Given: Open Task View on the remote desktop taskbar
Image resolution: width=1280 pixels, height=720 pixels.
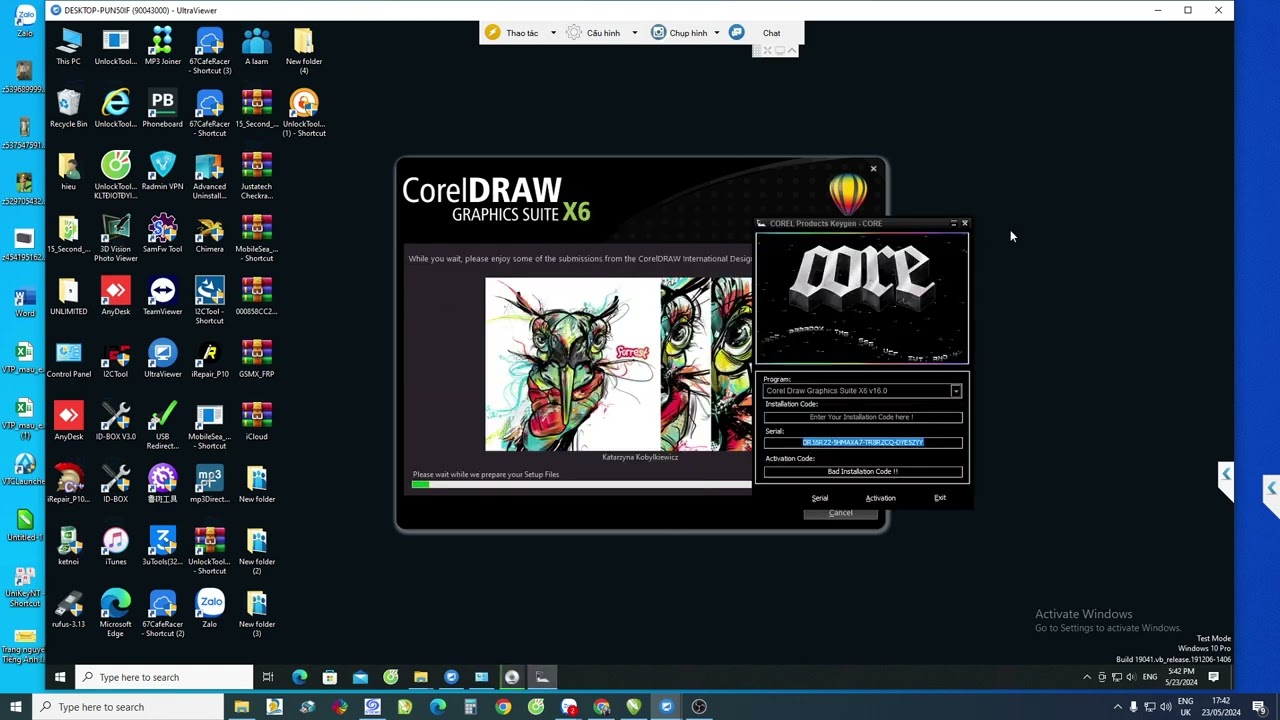Looking at the screenshot, I should 268,677.
